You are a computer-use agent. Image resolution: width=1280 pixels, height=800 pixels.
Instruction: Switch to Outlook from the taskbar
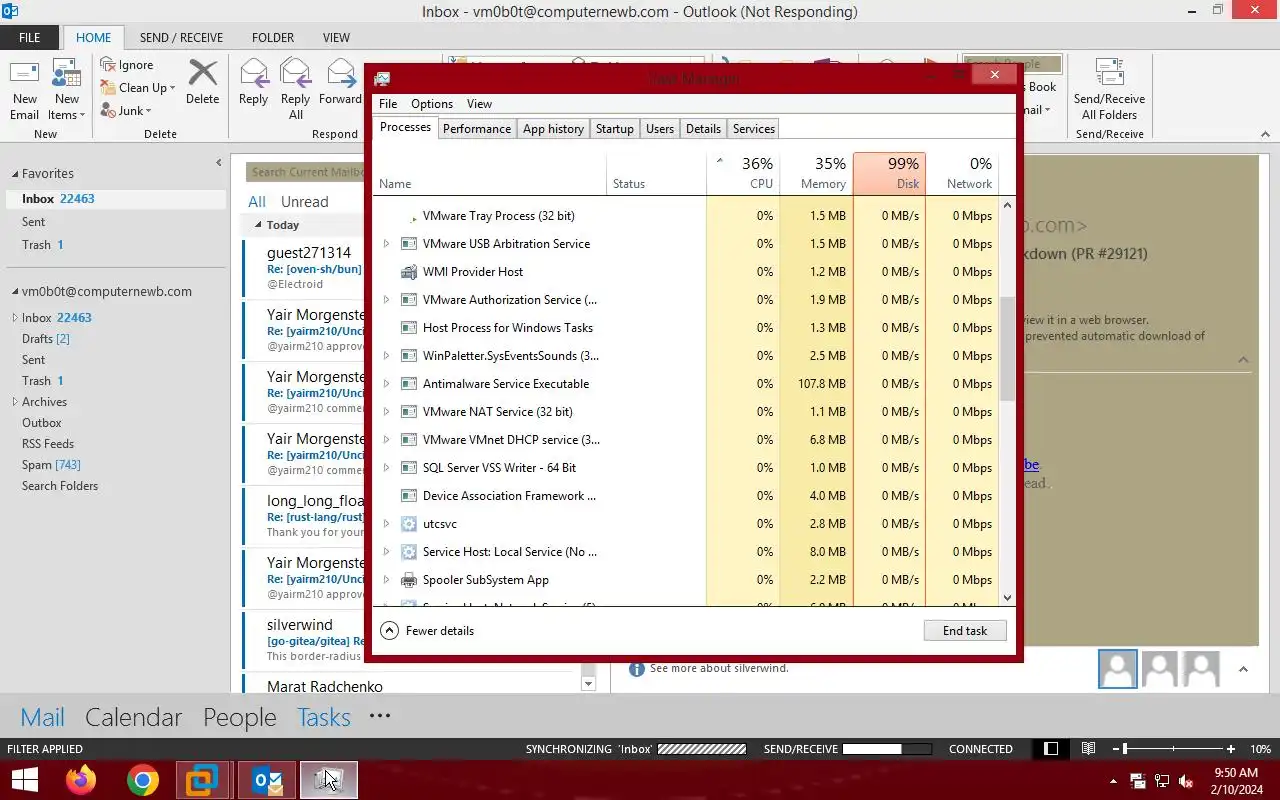click(266, 780)
